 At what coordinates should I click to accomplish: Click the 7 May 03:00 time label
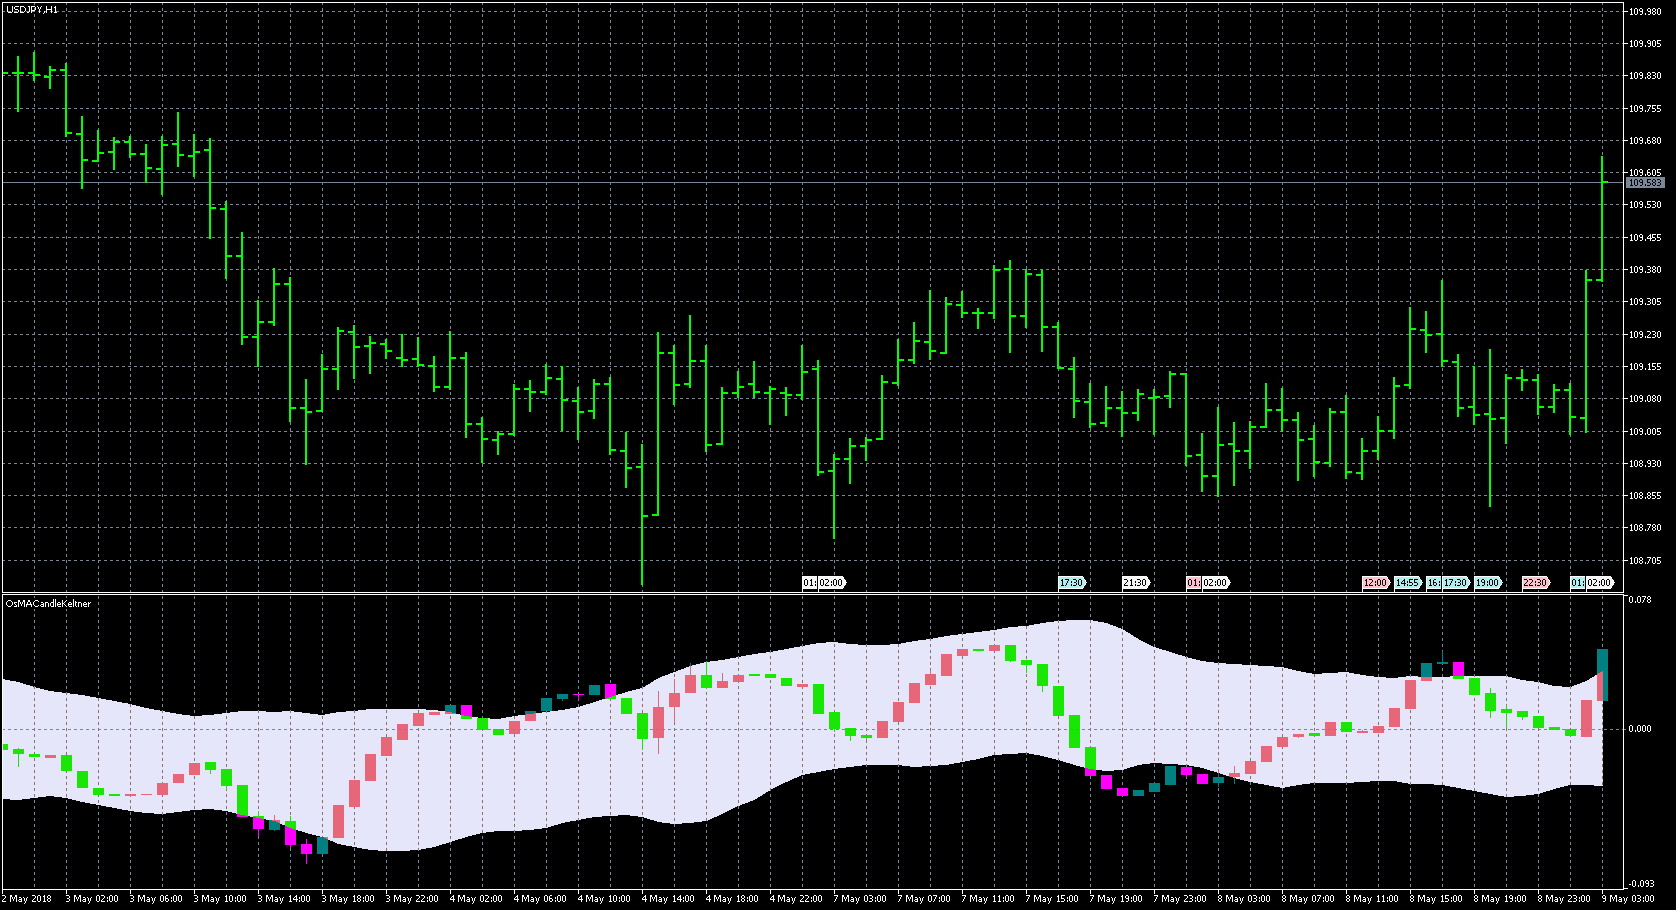click(x=862, y=899)
